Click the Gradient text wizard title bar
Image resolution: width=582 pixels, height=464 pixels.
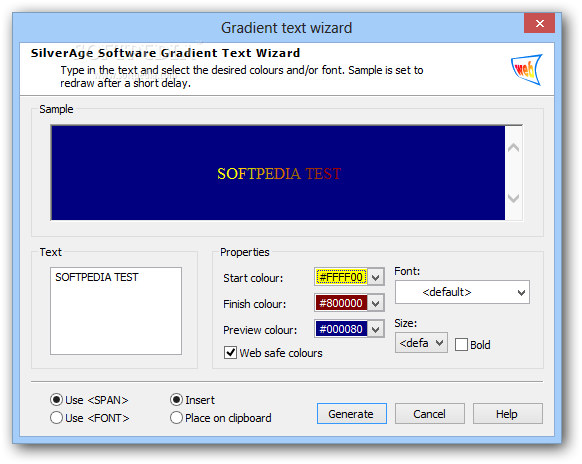tap(287, 28)
